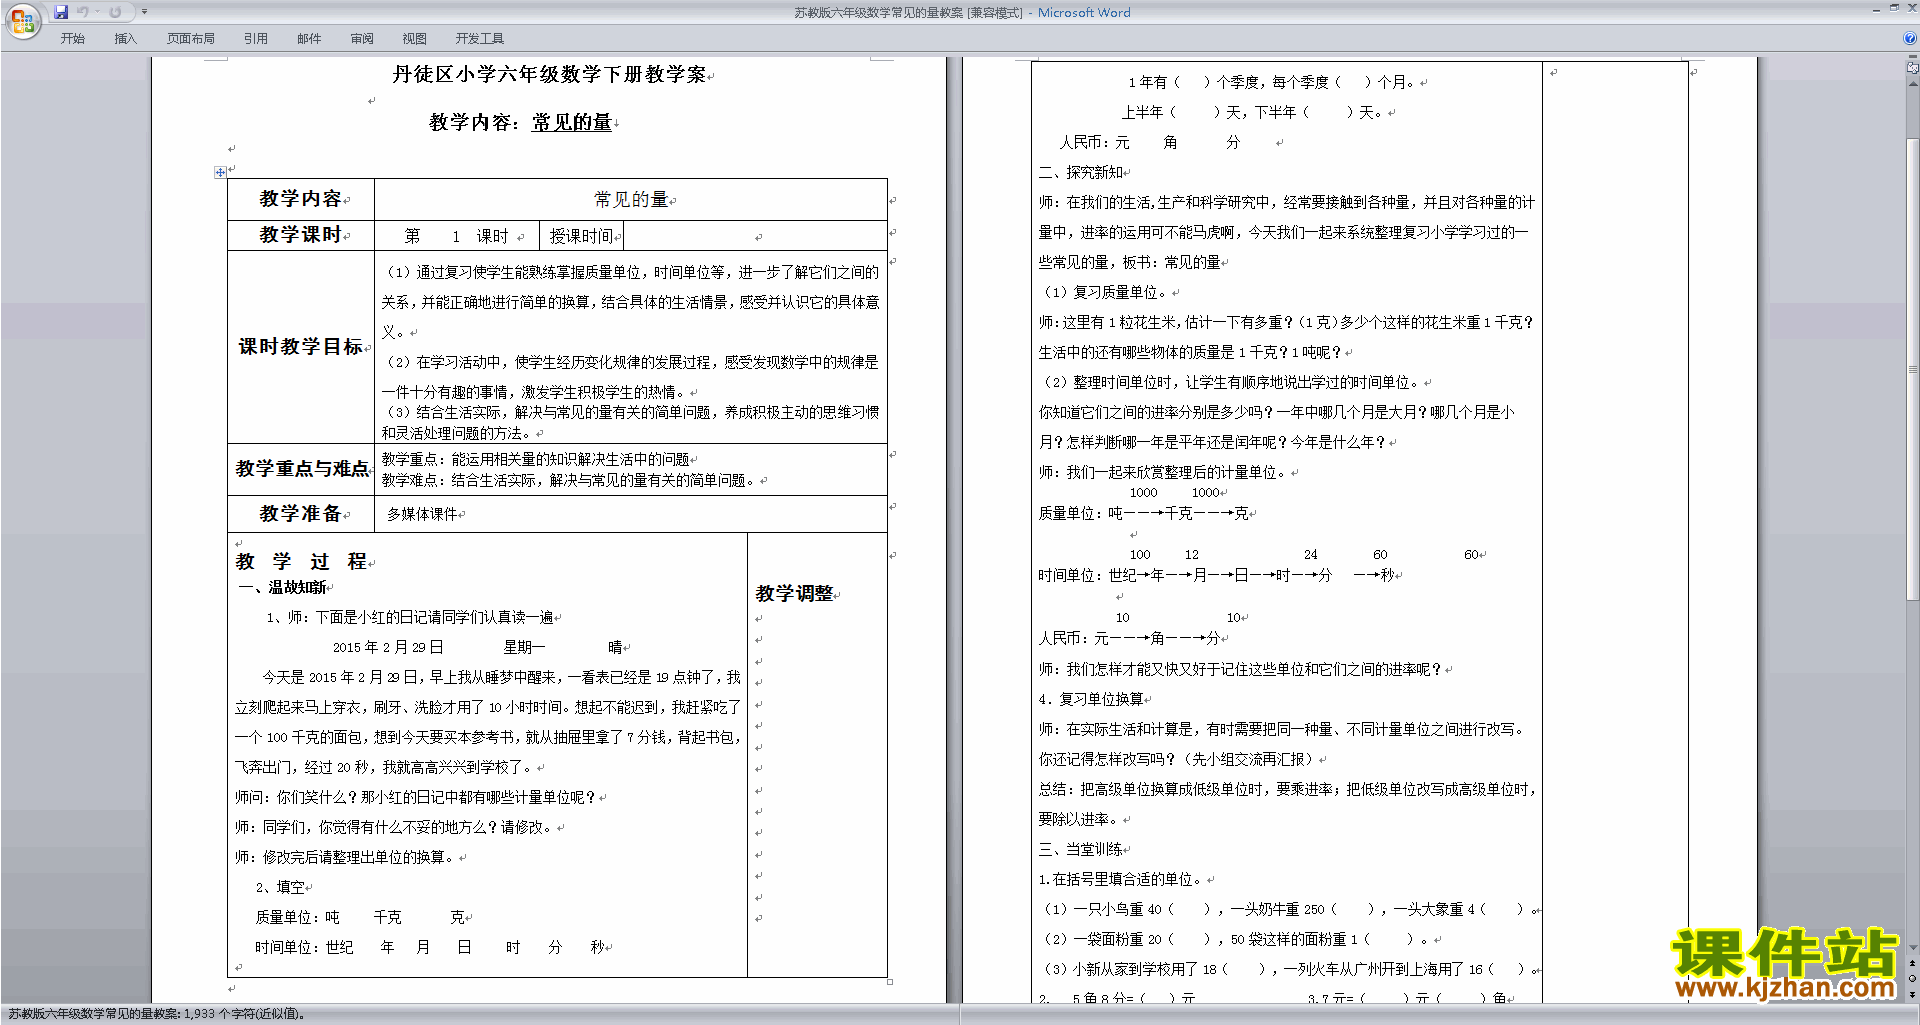
Task: Toggle the View Ruler icon above scrollbar
Action: tap(1913, 69)
